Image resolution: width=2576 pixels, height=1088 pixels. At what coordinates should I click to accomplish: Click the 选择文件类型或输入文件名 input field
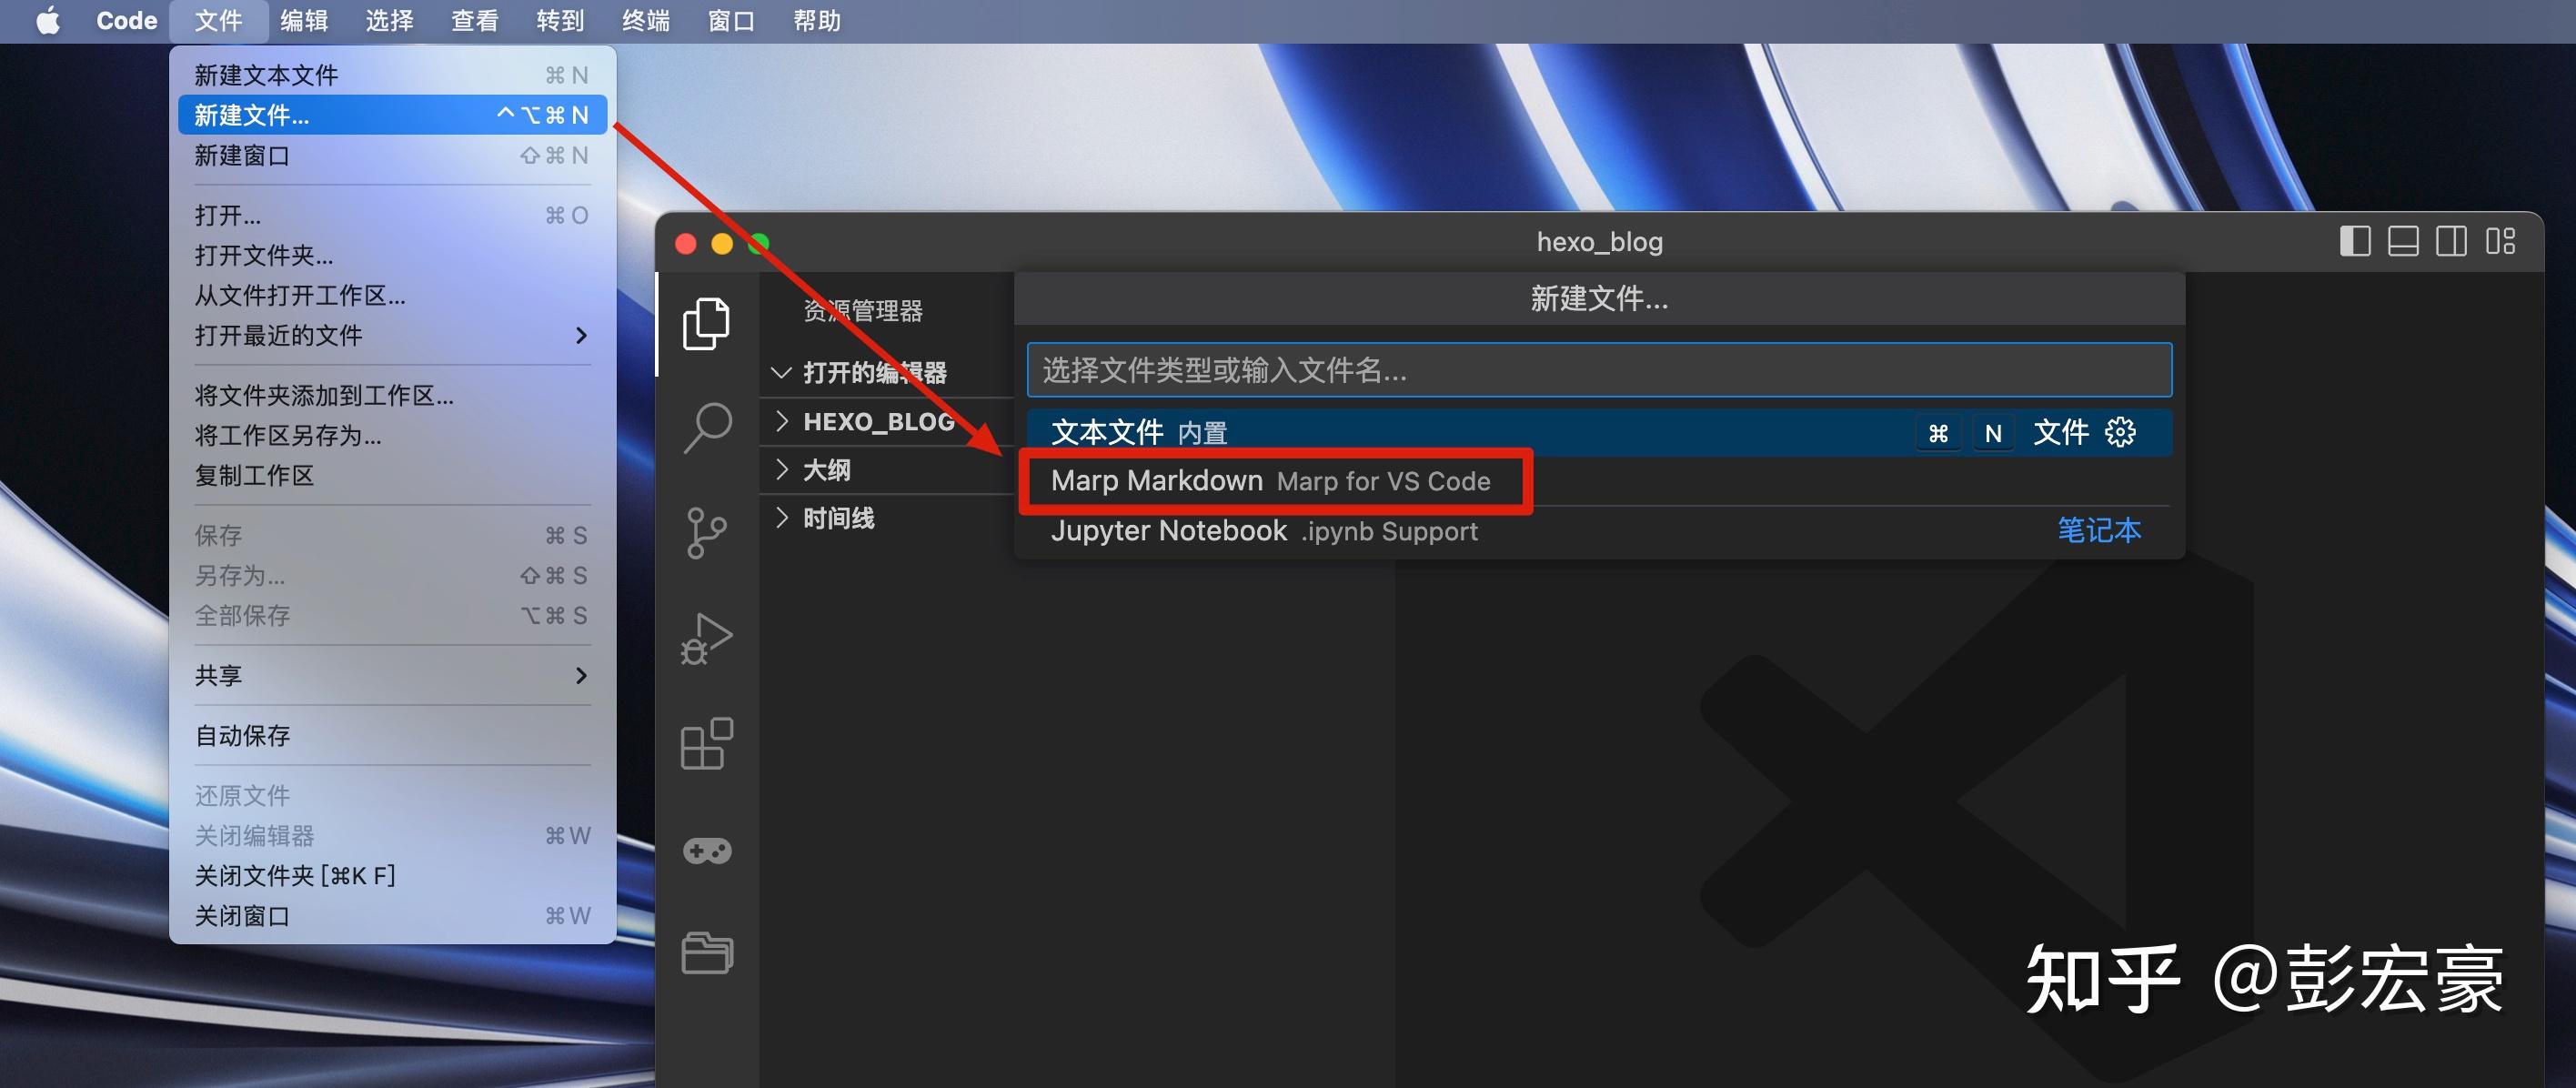tap(1600, 370)
